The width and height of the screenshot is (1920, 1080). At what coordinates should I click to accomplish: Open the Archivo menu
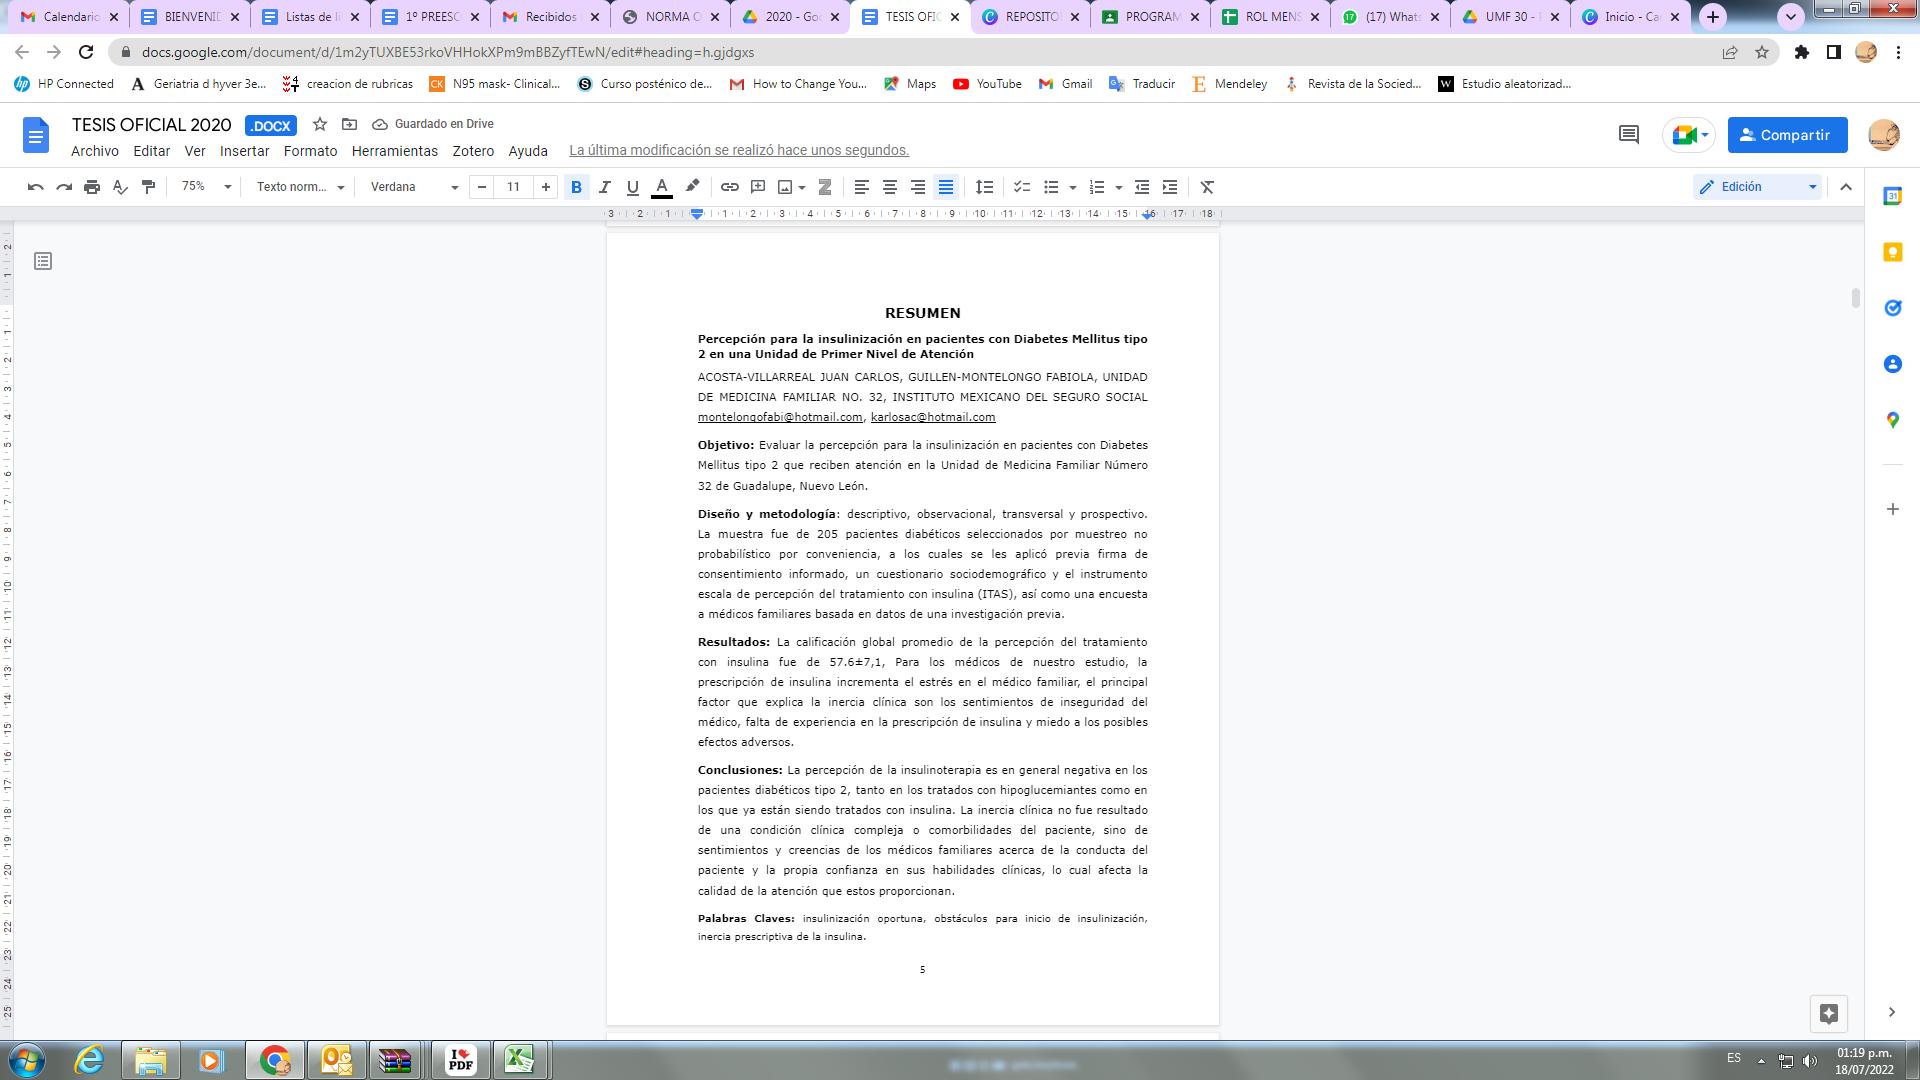95,151
